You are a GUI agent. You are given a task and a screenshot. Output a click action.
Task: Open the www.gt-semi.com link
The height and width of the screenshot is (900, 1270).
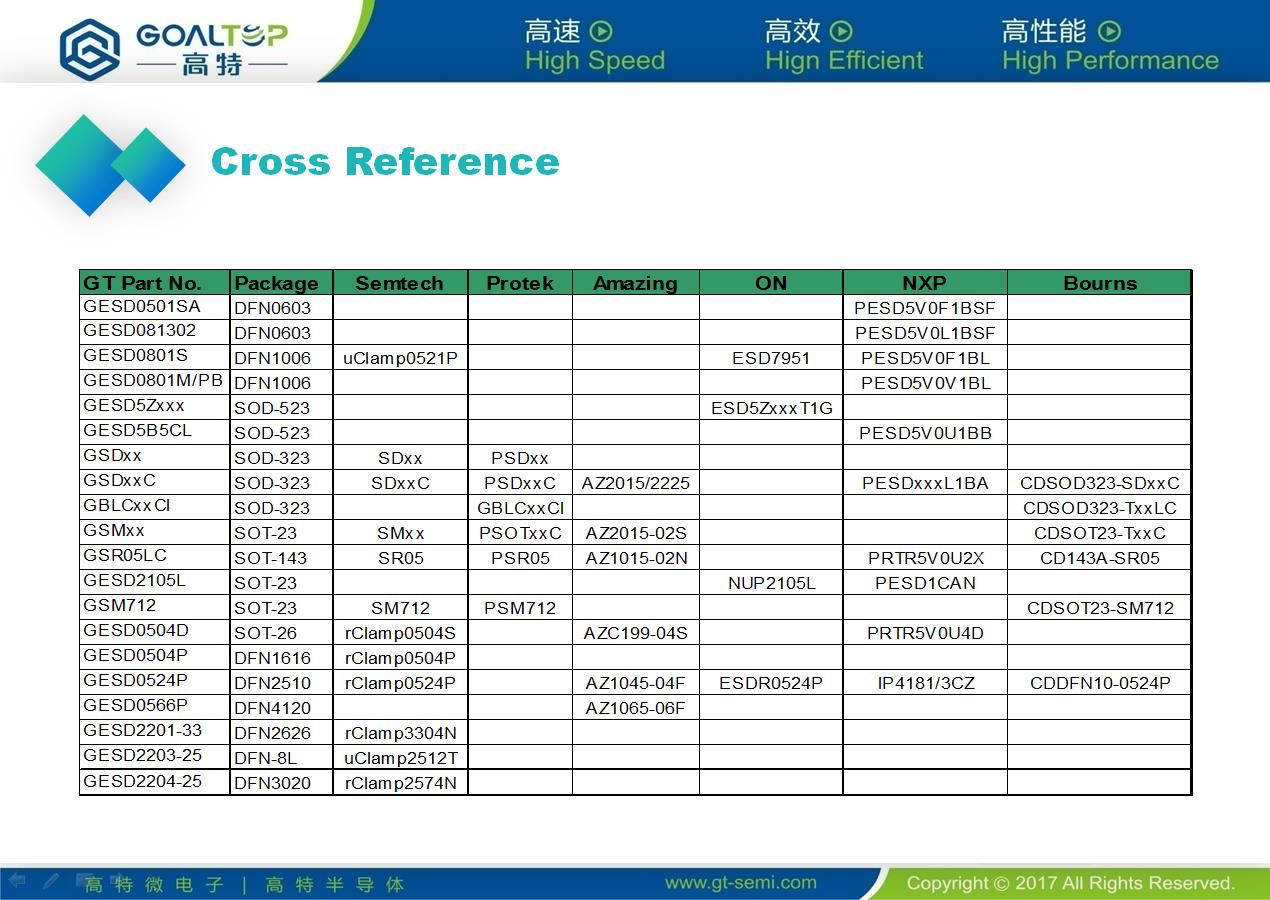(x=741, y=883)
